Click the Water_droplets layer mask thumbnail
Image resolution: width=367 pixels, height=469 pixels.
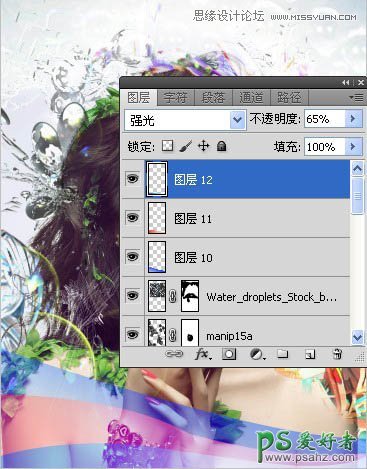point(190,296)
